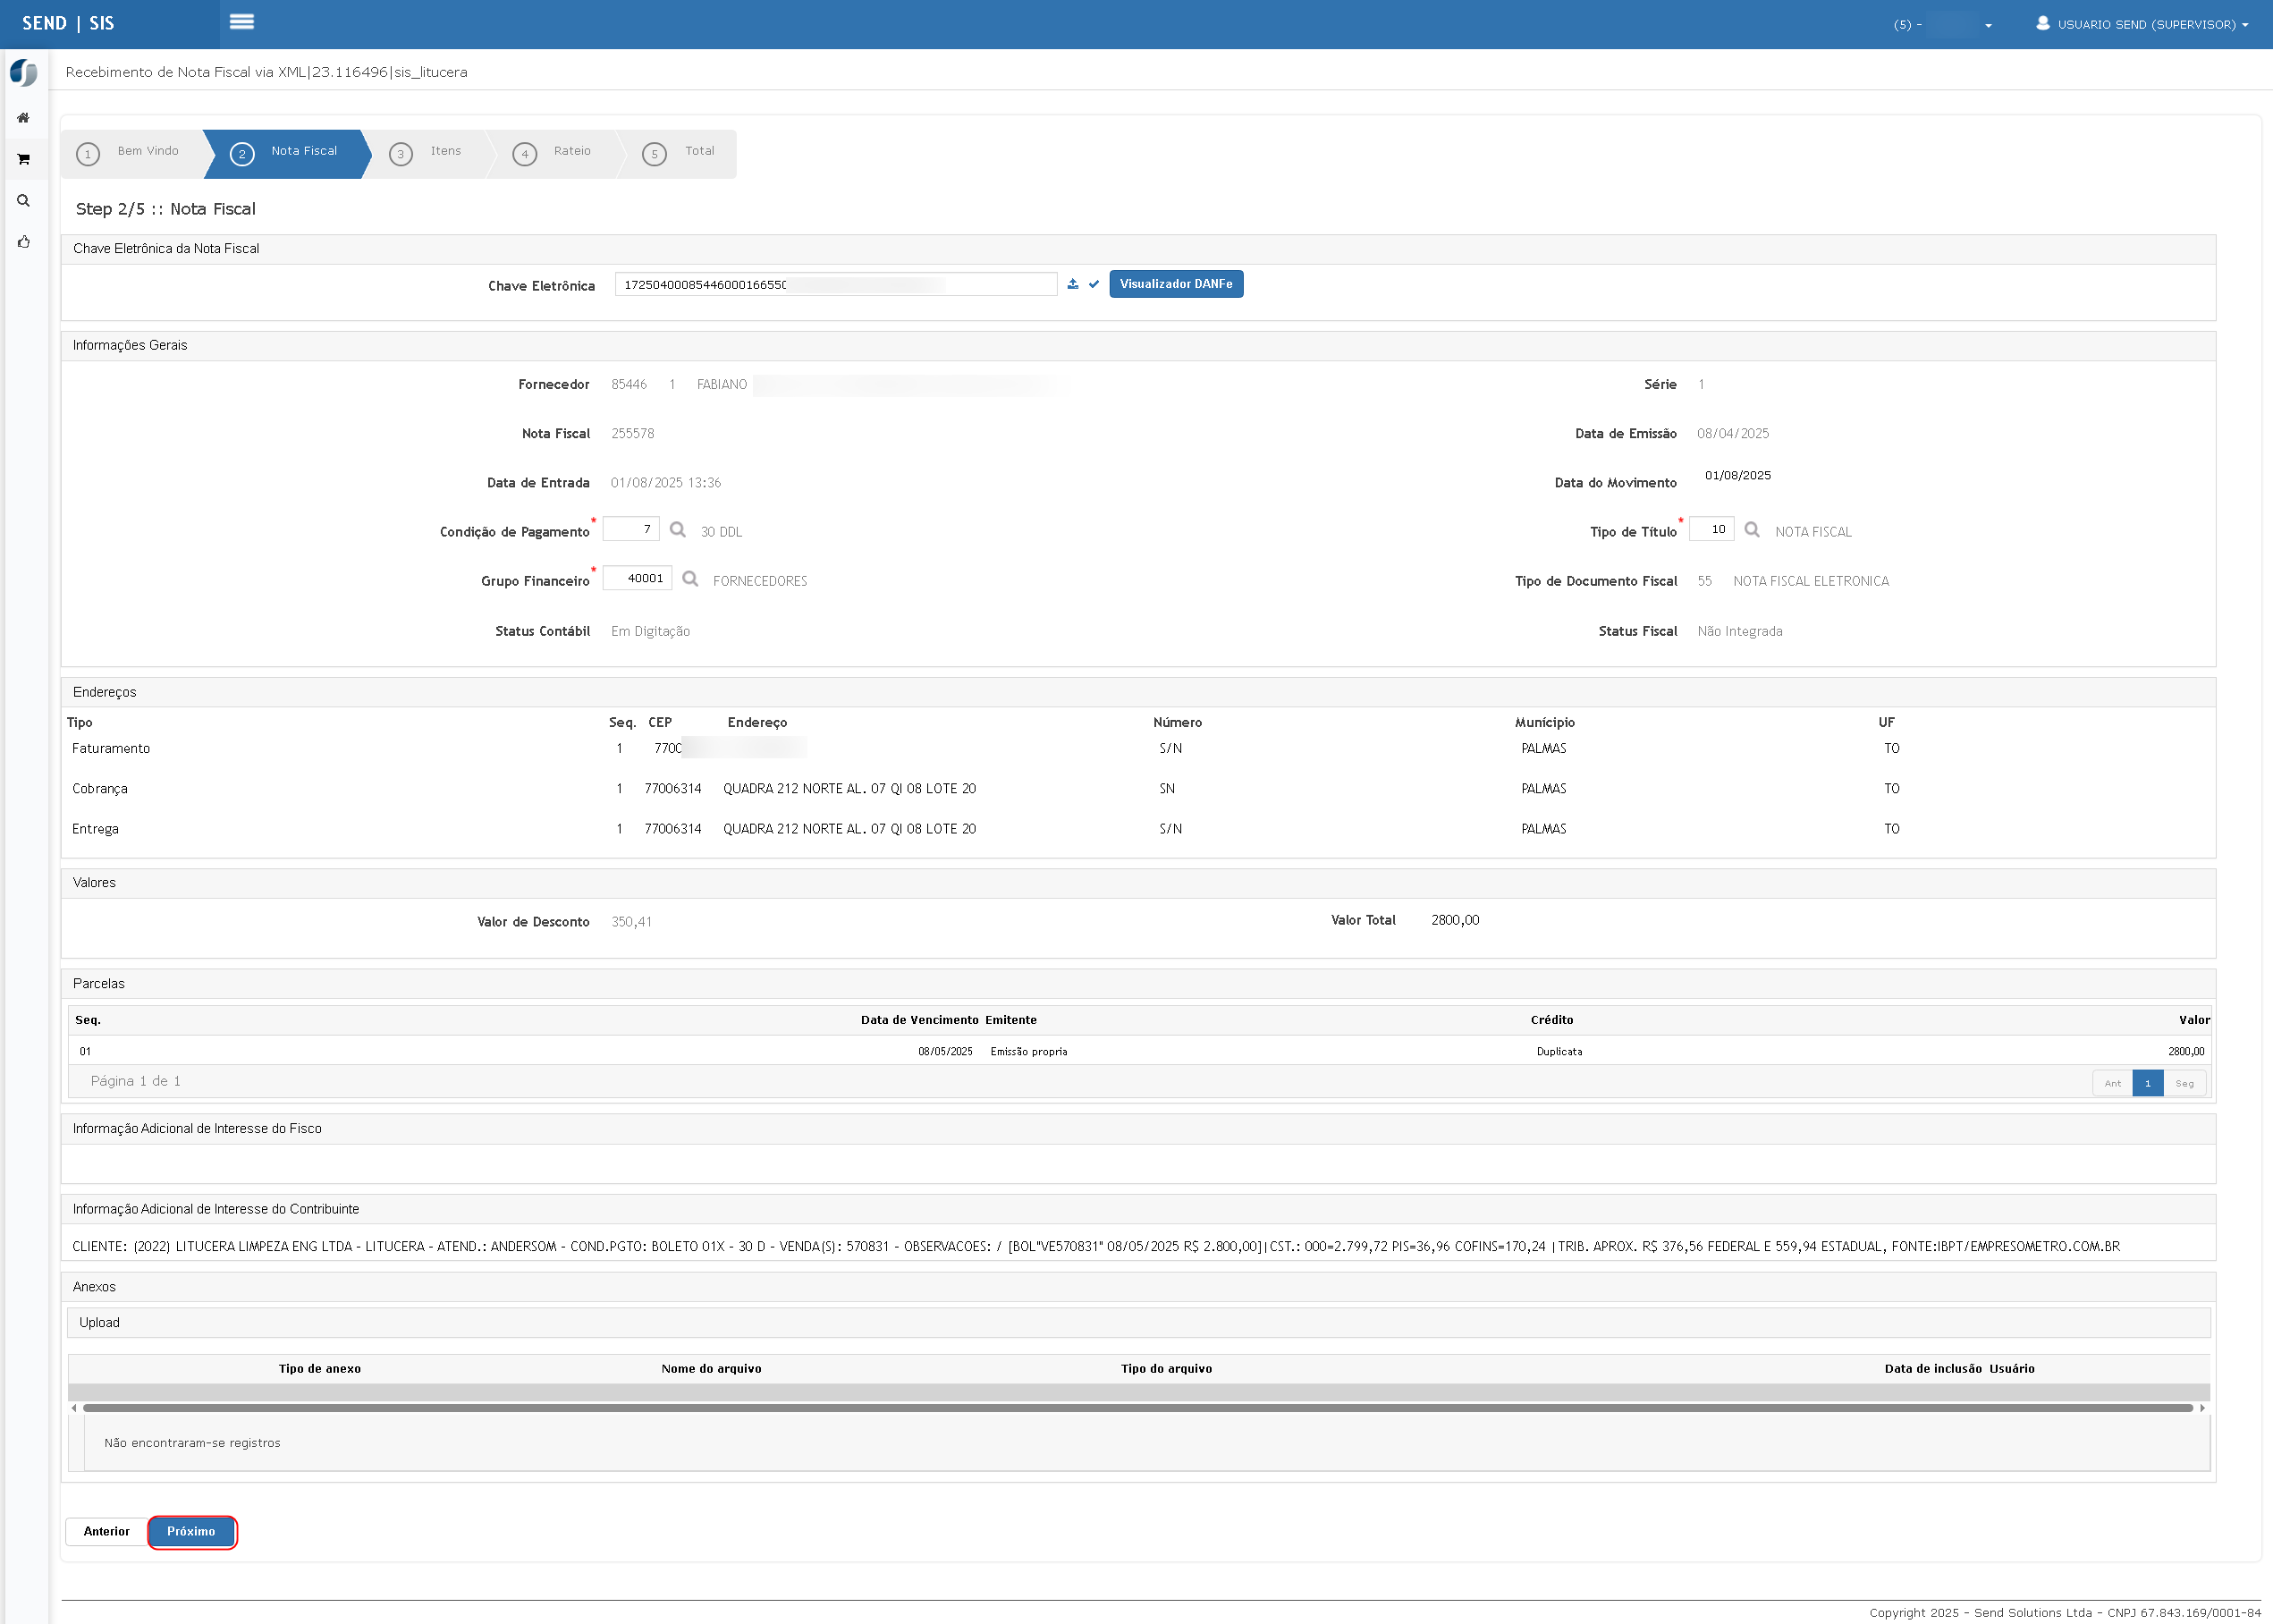The height and width of the screenshot is (1624, 2273).
Task: Select the parcela row 01 Duplicata
Action: tap(1138, 1051)
